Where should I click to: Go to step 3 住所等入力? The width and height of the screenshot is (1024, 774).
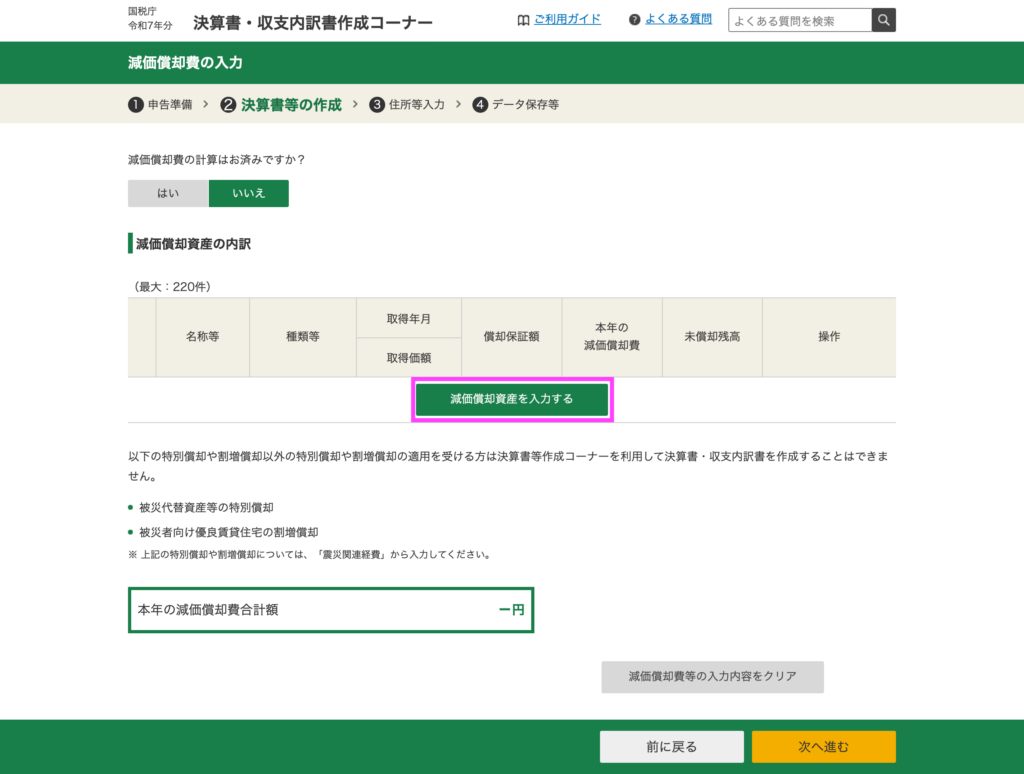point(407,104)
